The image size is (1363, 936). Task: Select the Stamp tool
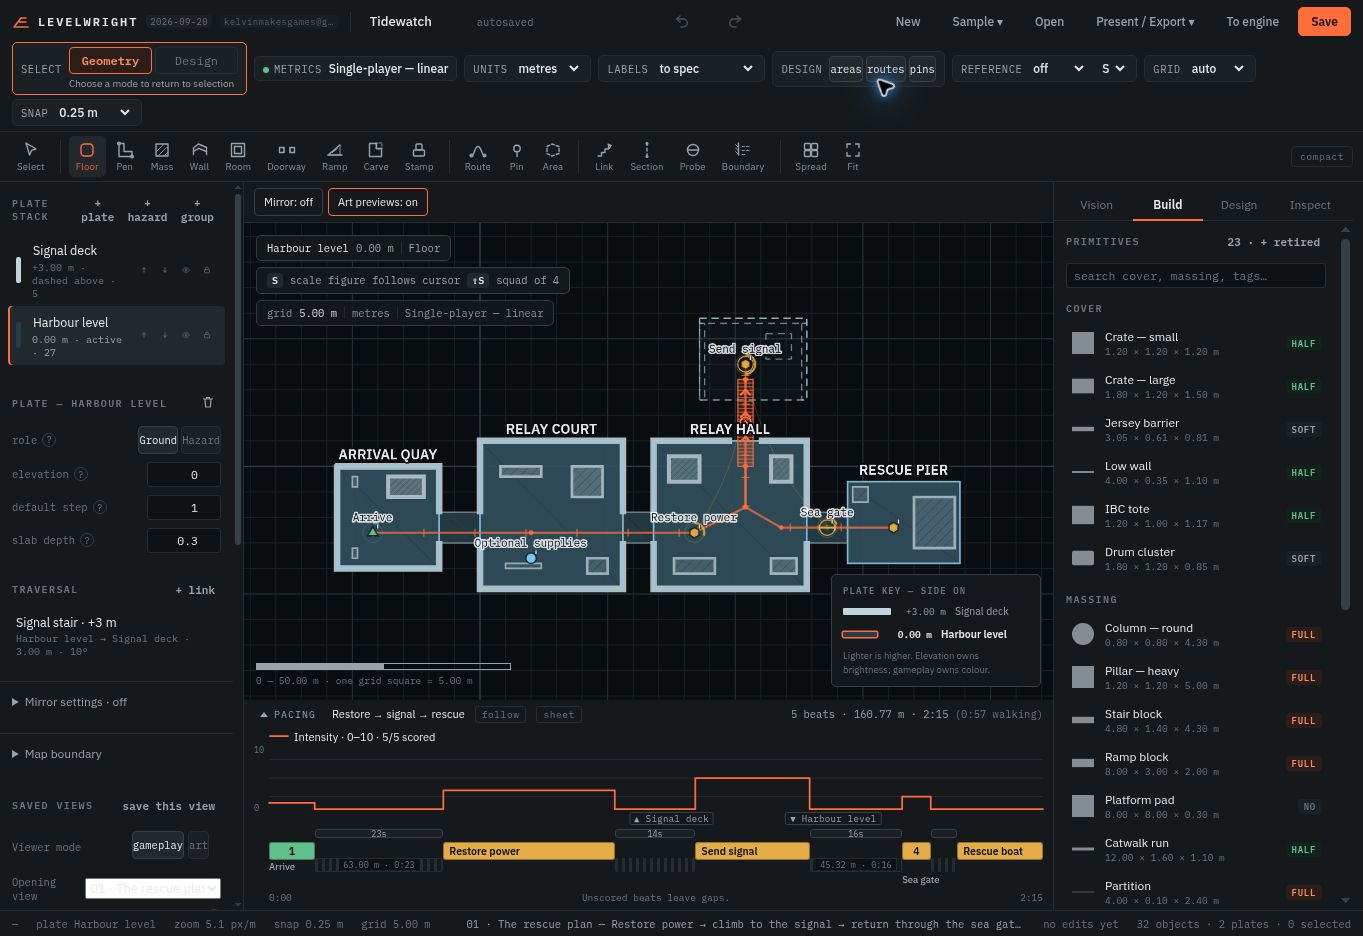click(x=419, y=156)
